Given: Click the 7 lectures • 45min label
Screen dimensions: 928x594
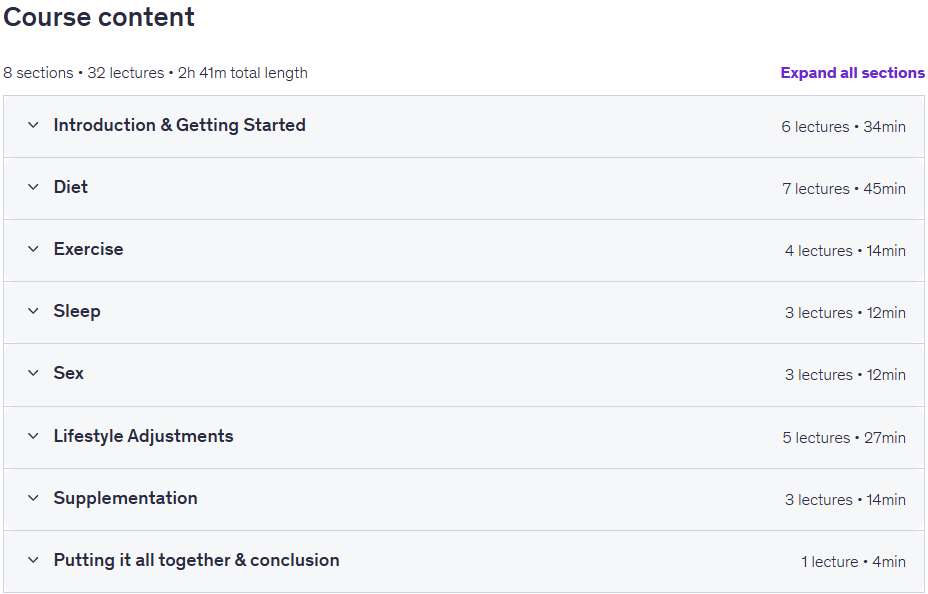Looking at the screenshot, I should [843, 189].
